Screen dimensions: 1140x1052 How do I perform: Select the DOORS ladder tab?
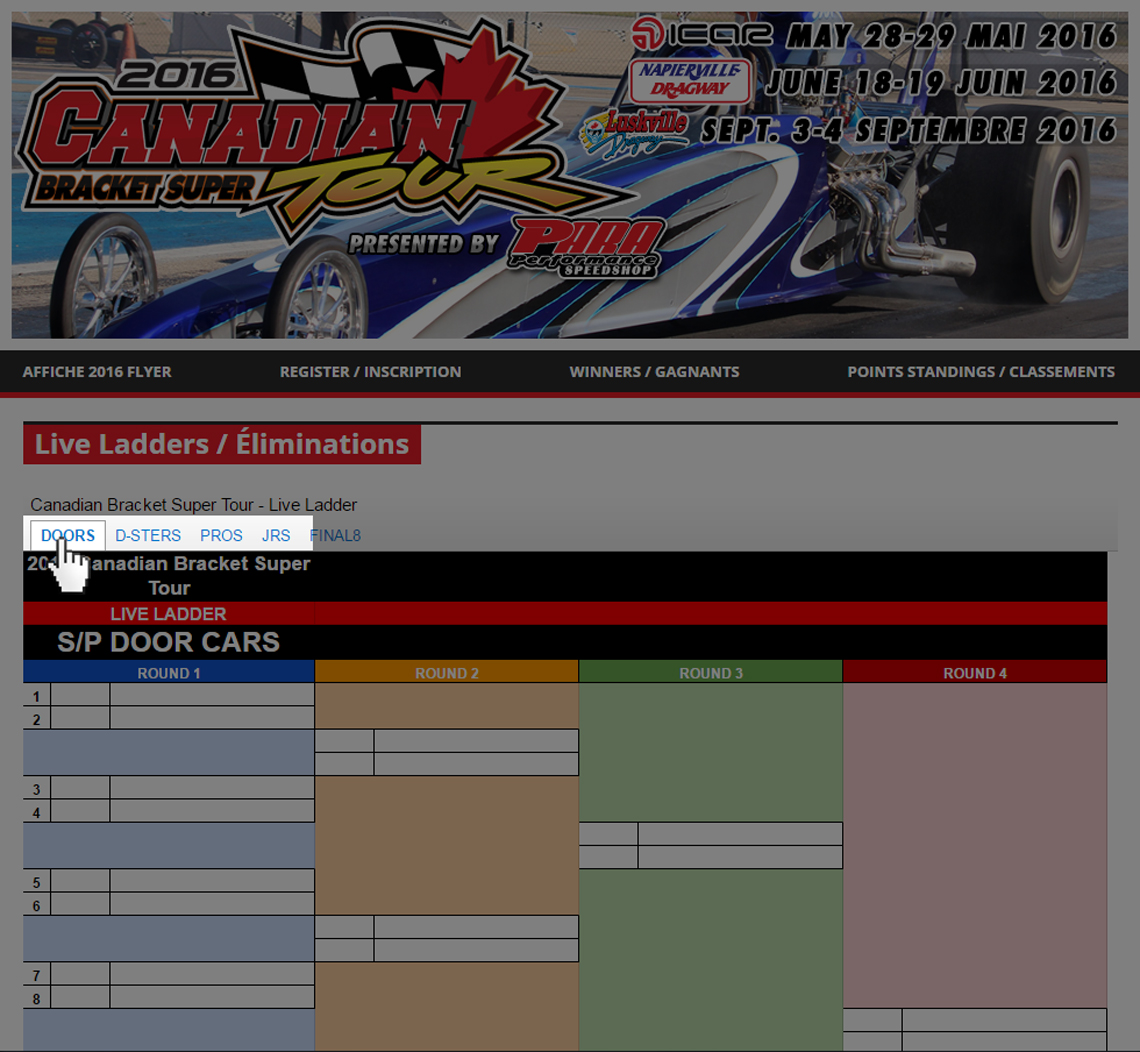[x=68, y=536]
